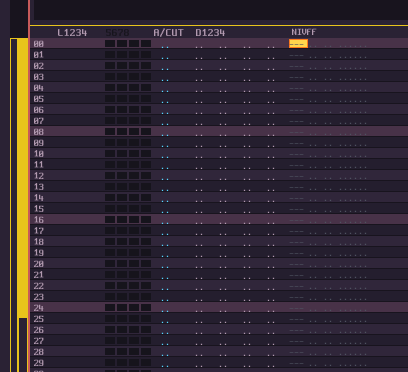Toggle channel 5 box in row 28
408x372 pixels.
[x=110, y=351]
